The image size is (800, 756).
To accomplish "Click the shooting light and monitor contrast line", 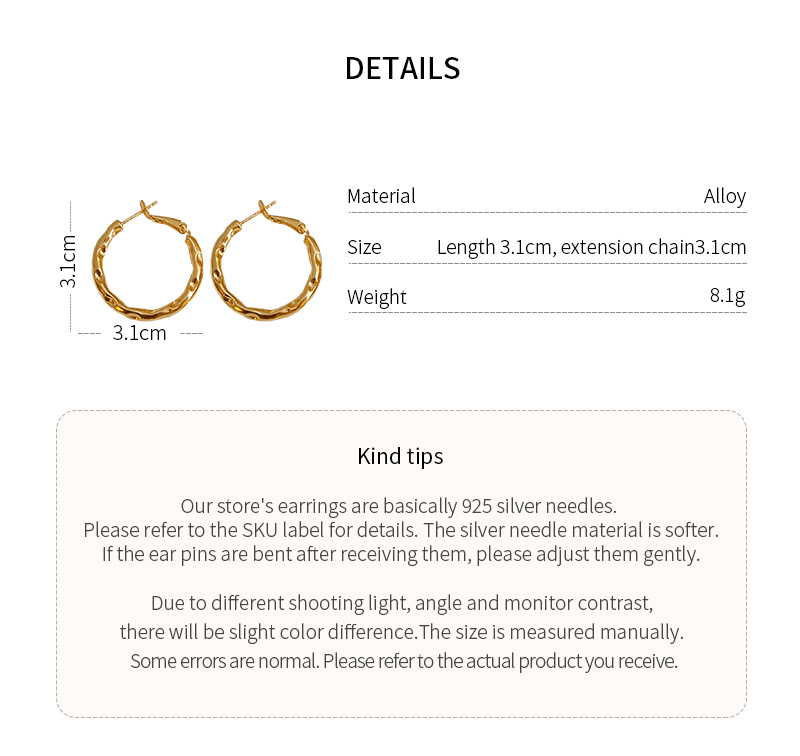I will click(x=401, y=603).
